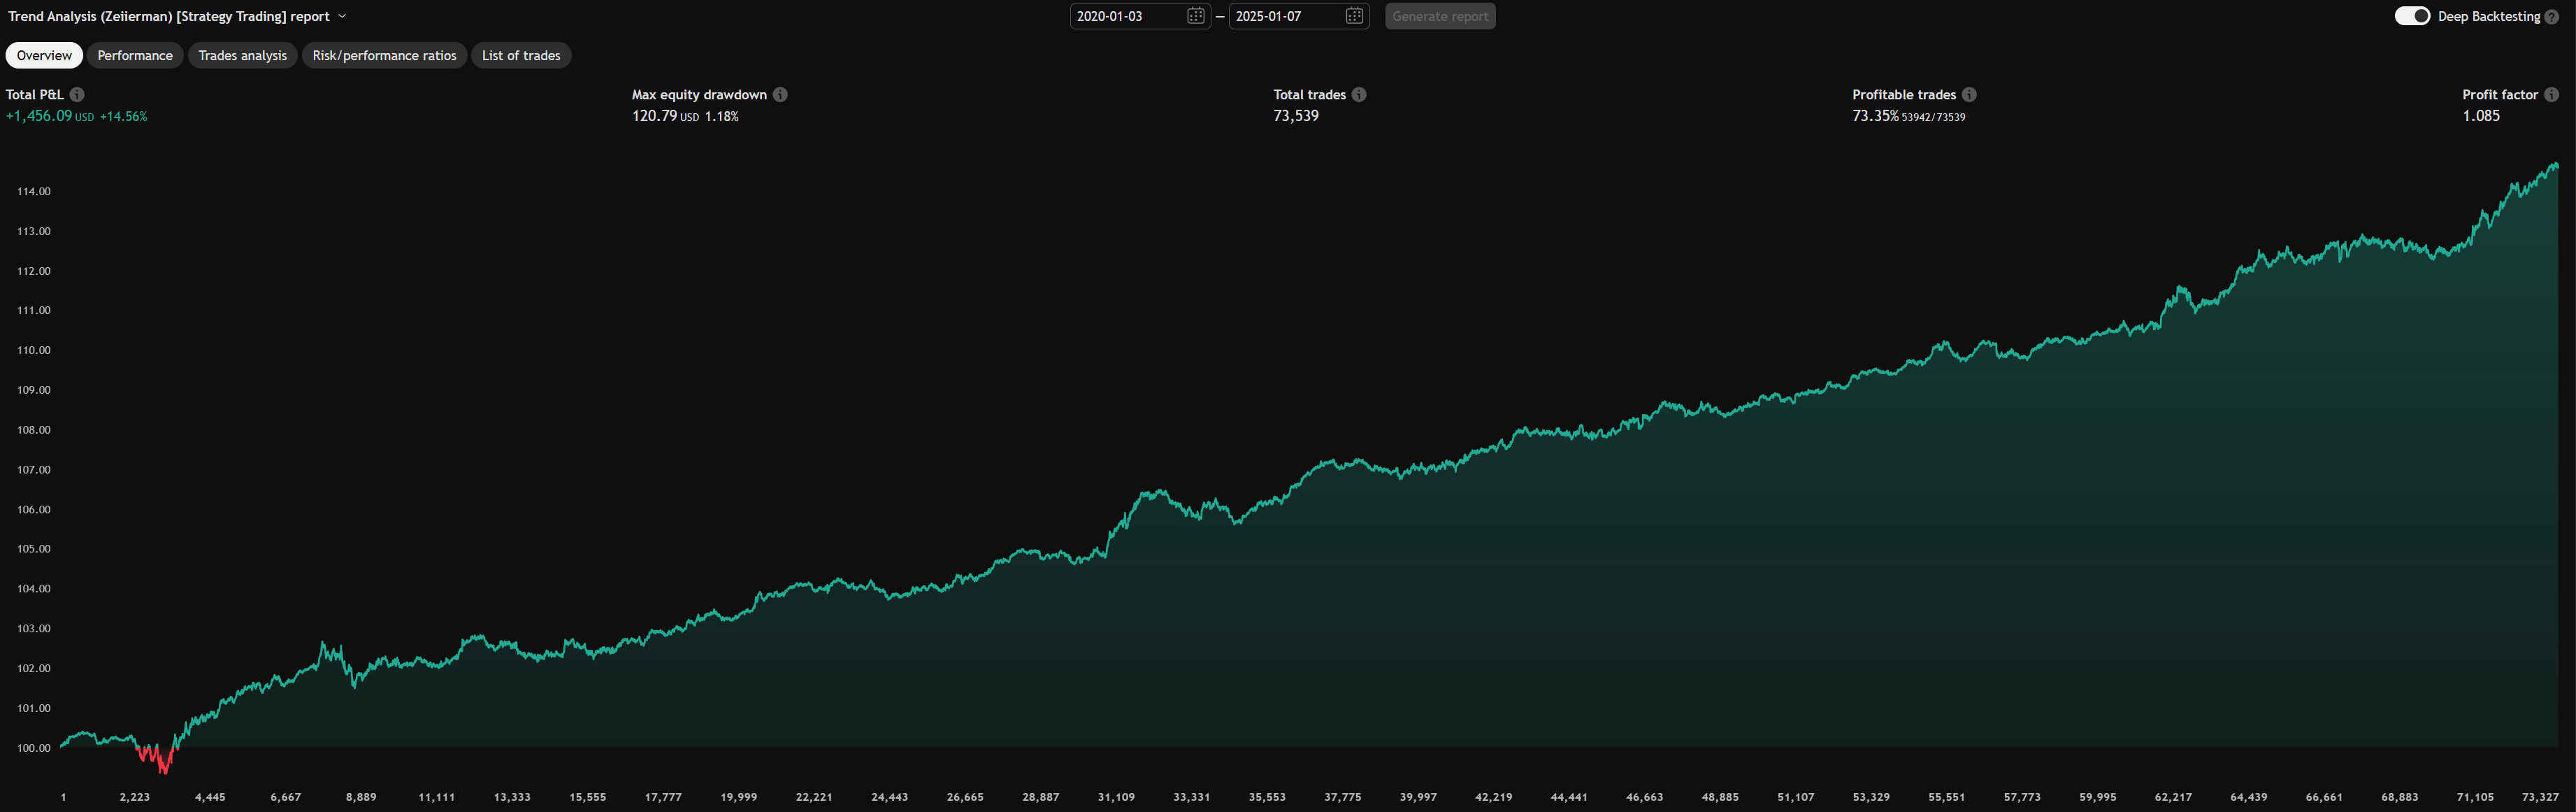Image resolution: width=2576 pixels, height=812 pixels.
Task: Open the List of trades tab
Action: tap(521, 55)
